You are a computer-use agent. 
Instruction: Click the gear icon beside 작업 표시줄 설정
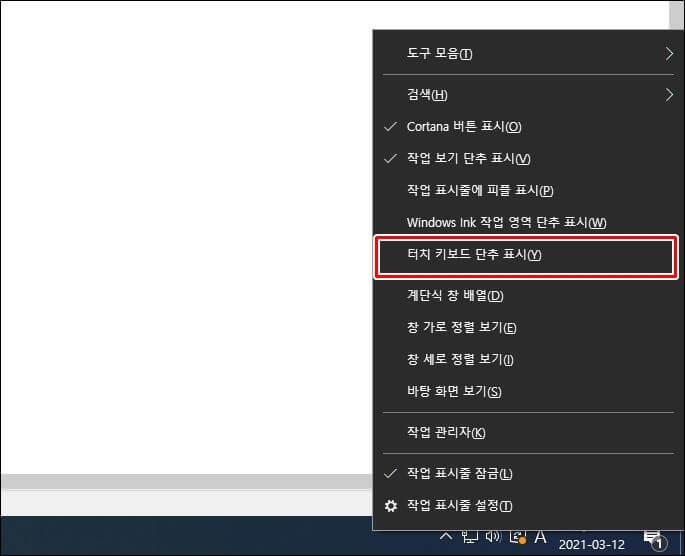[x=391, y=506]
